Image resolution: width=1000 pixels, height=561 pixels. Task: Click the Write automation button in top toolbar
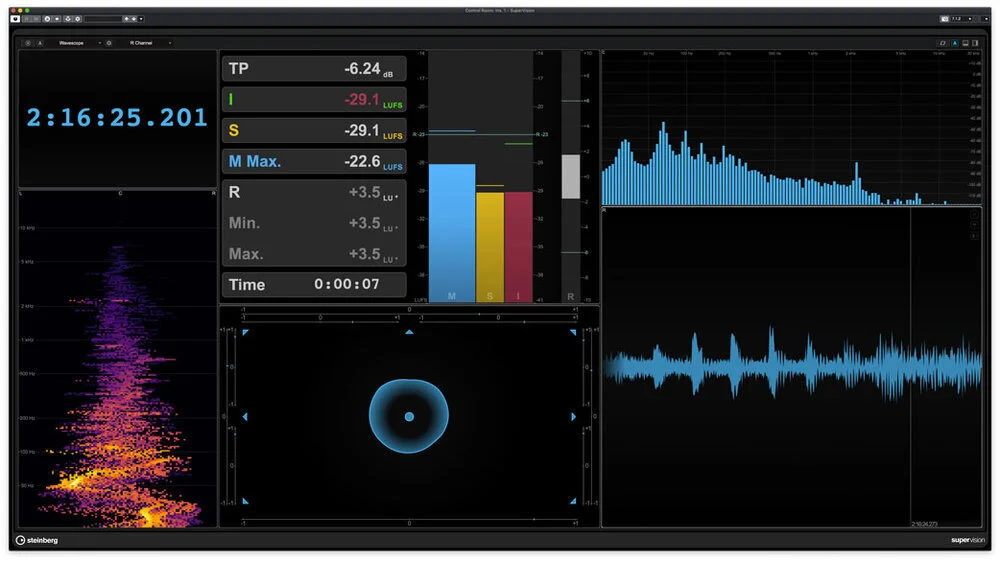(x=35, y=18)
